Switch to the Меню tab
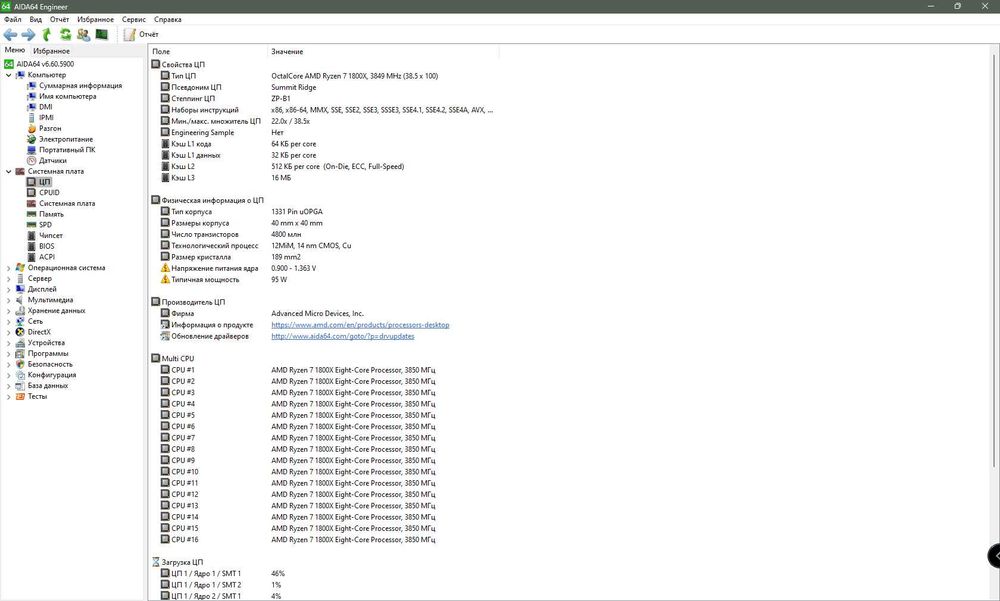Image resolution: width=1000 pixels, height=601 pixels. (x=15, y=50)
